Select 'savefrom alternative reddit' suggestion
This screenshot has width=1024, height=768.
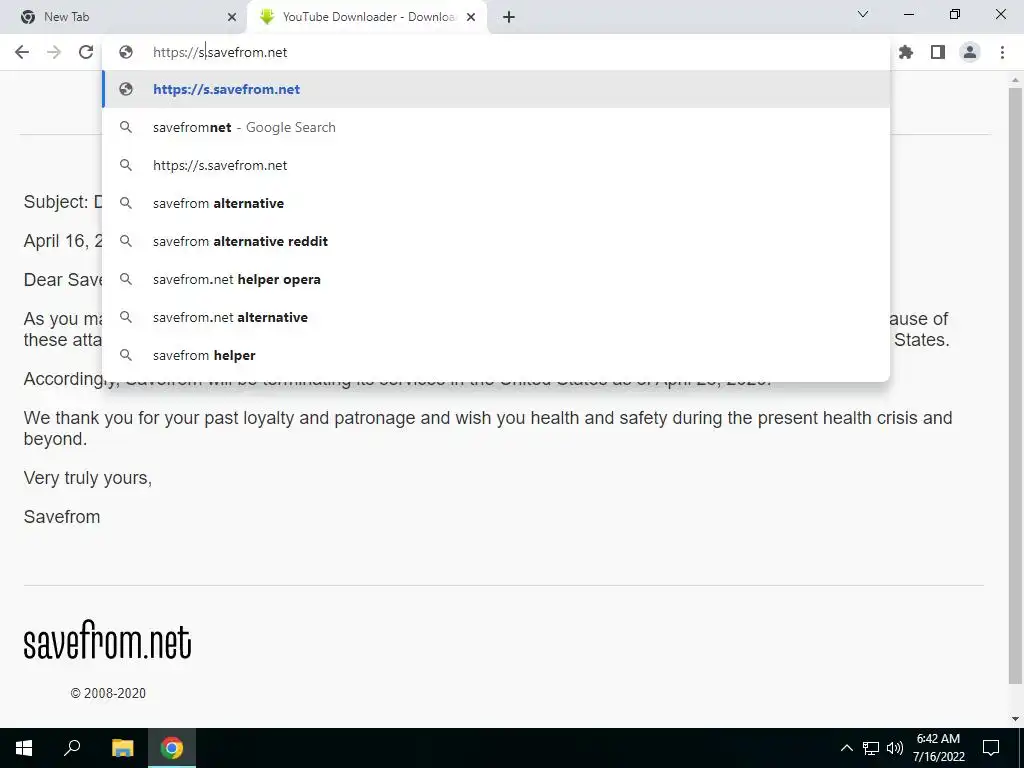496,241
